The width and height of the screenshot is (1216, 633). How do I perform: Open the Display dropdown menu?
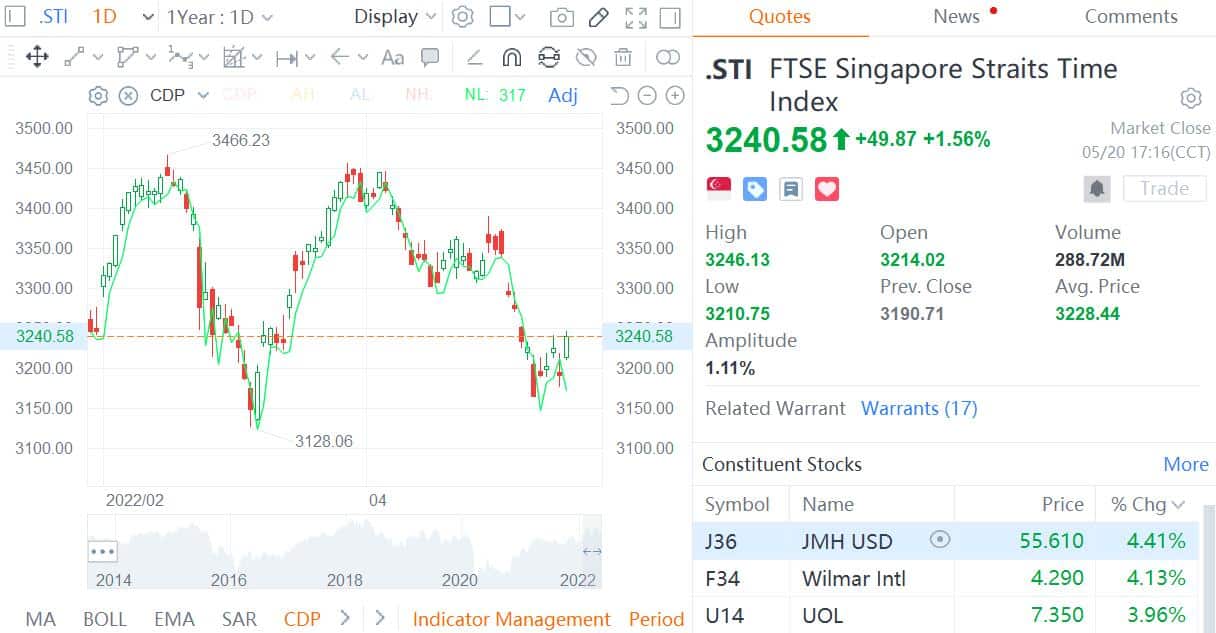click(396, 17)
